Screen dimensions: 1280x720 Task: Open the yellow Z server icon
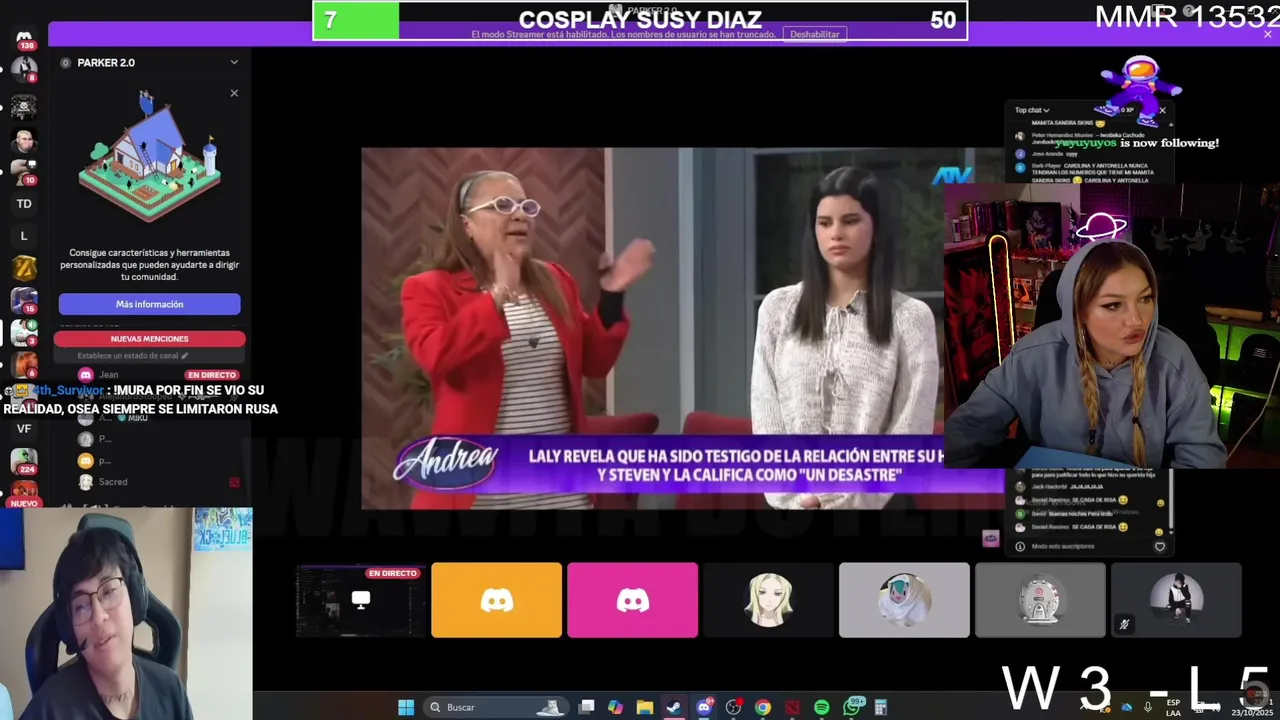pyautogui.click(x=24, y=268)
